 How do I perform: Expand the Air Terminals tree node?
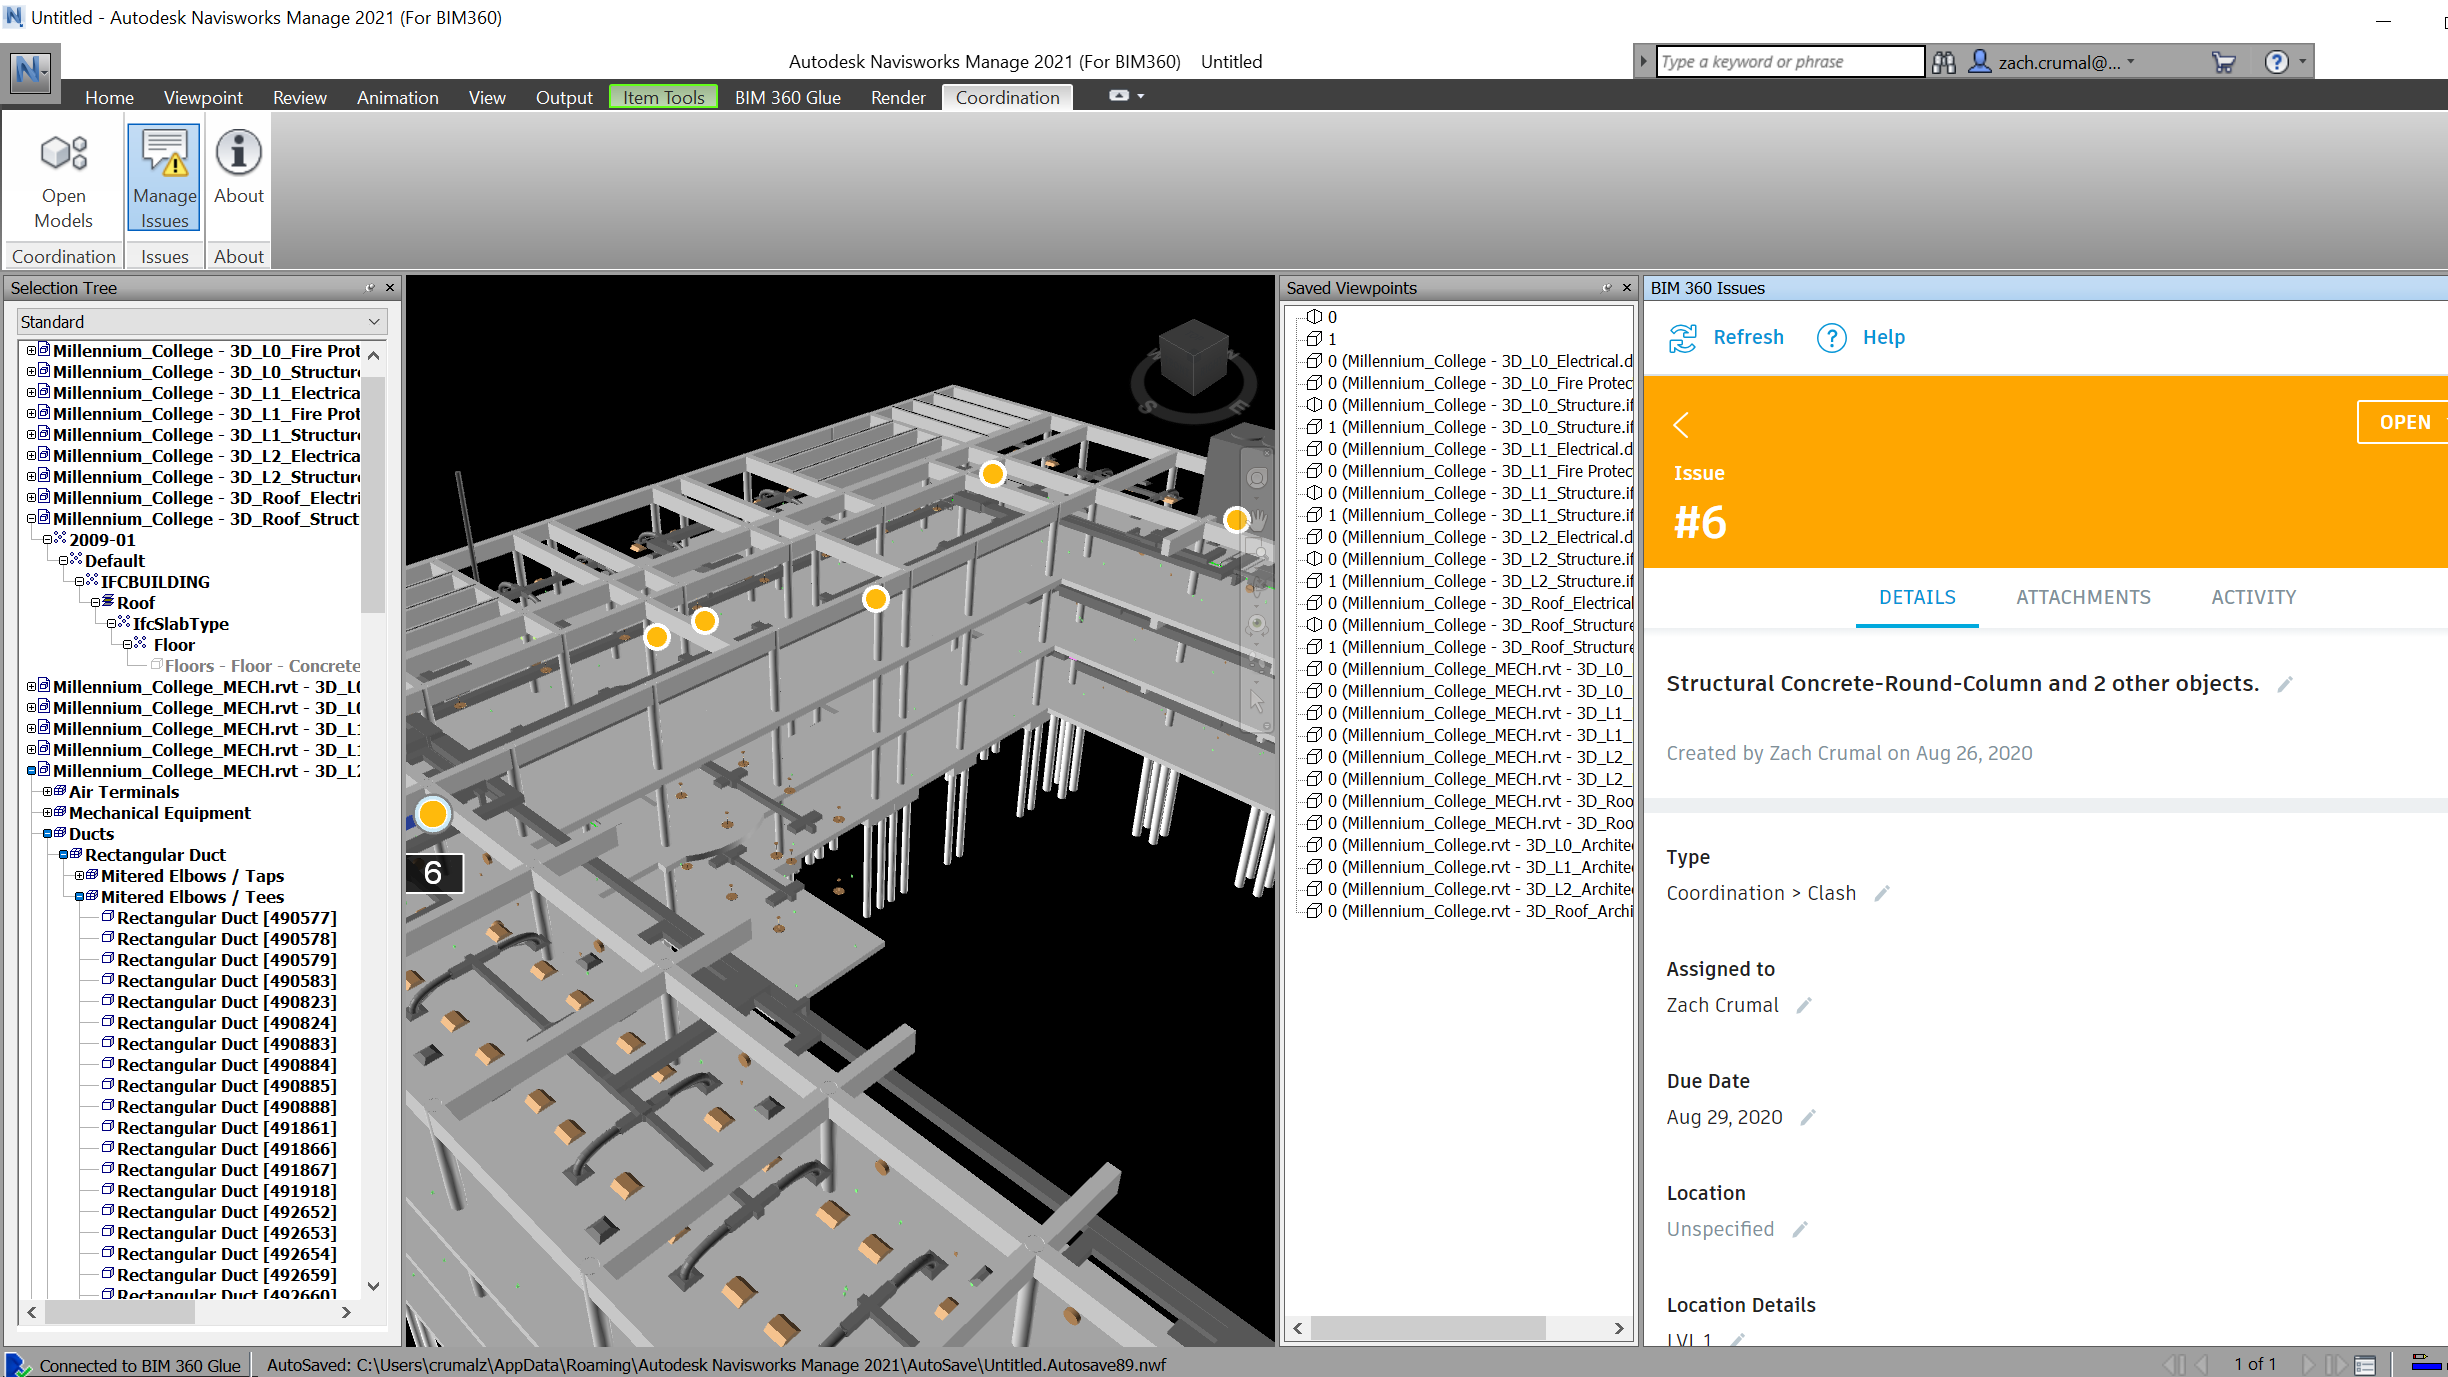[47, 792]
